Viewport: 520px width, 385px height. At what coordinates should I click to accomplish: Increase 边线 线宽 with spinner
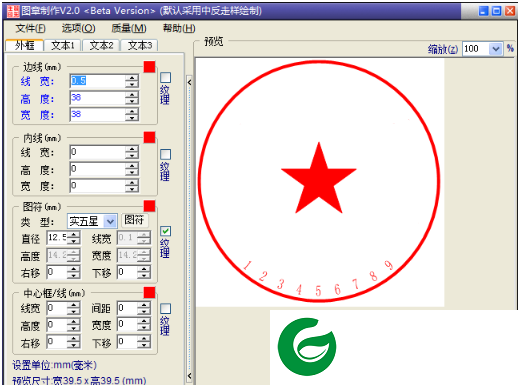click(x=132, y=78)
